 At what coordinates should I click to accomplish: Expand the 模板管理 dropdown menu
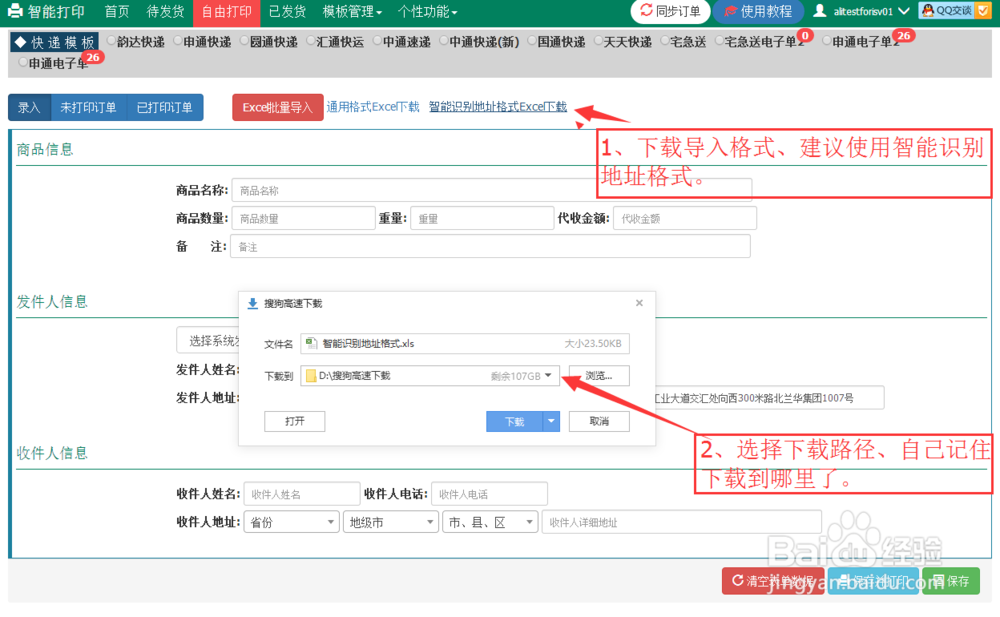click(352, 11)
